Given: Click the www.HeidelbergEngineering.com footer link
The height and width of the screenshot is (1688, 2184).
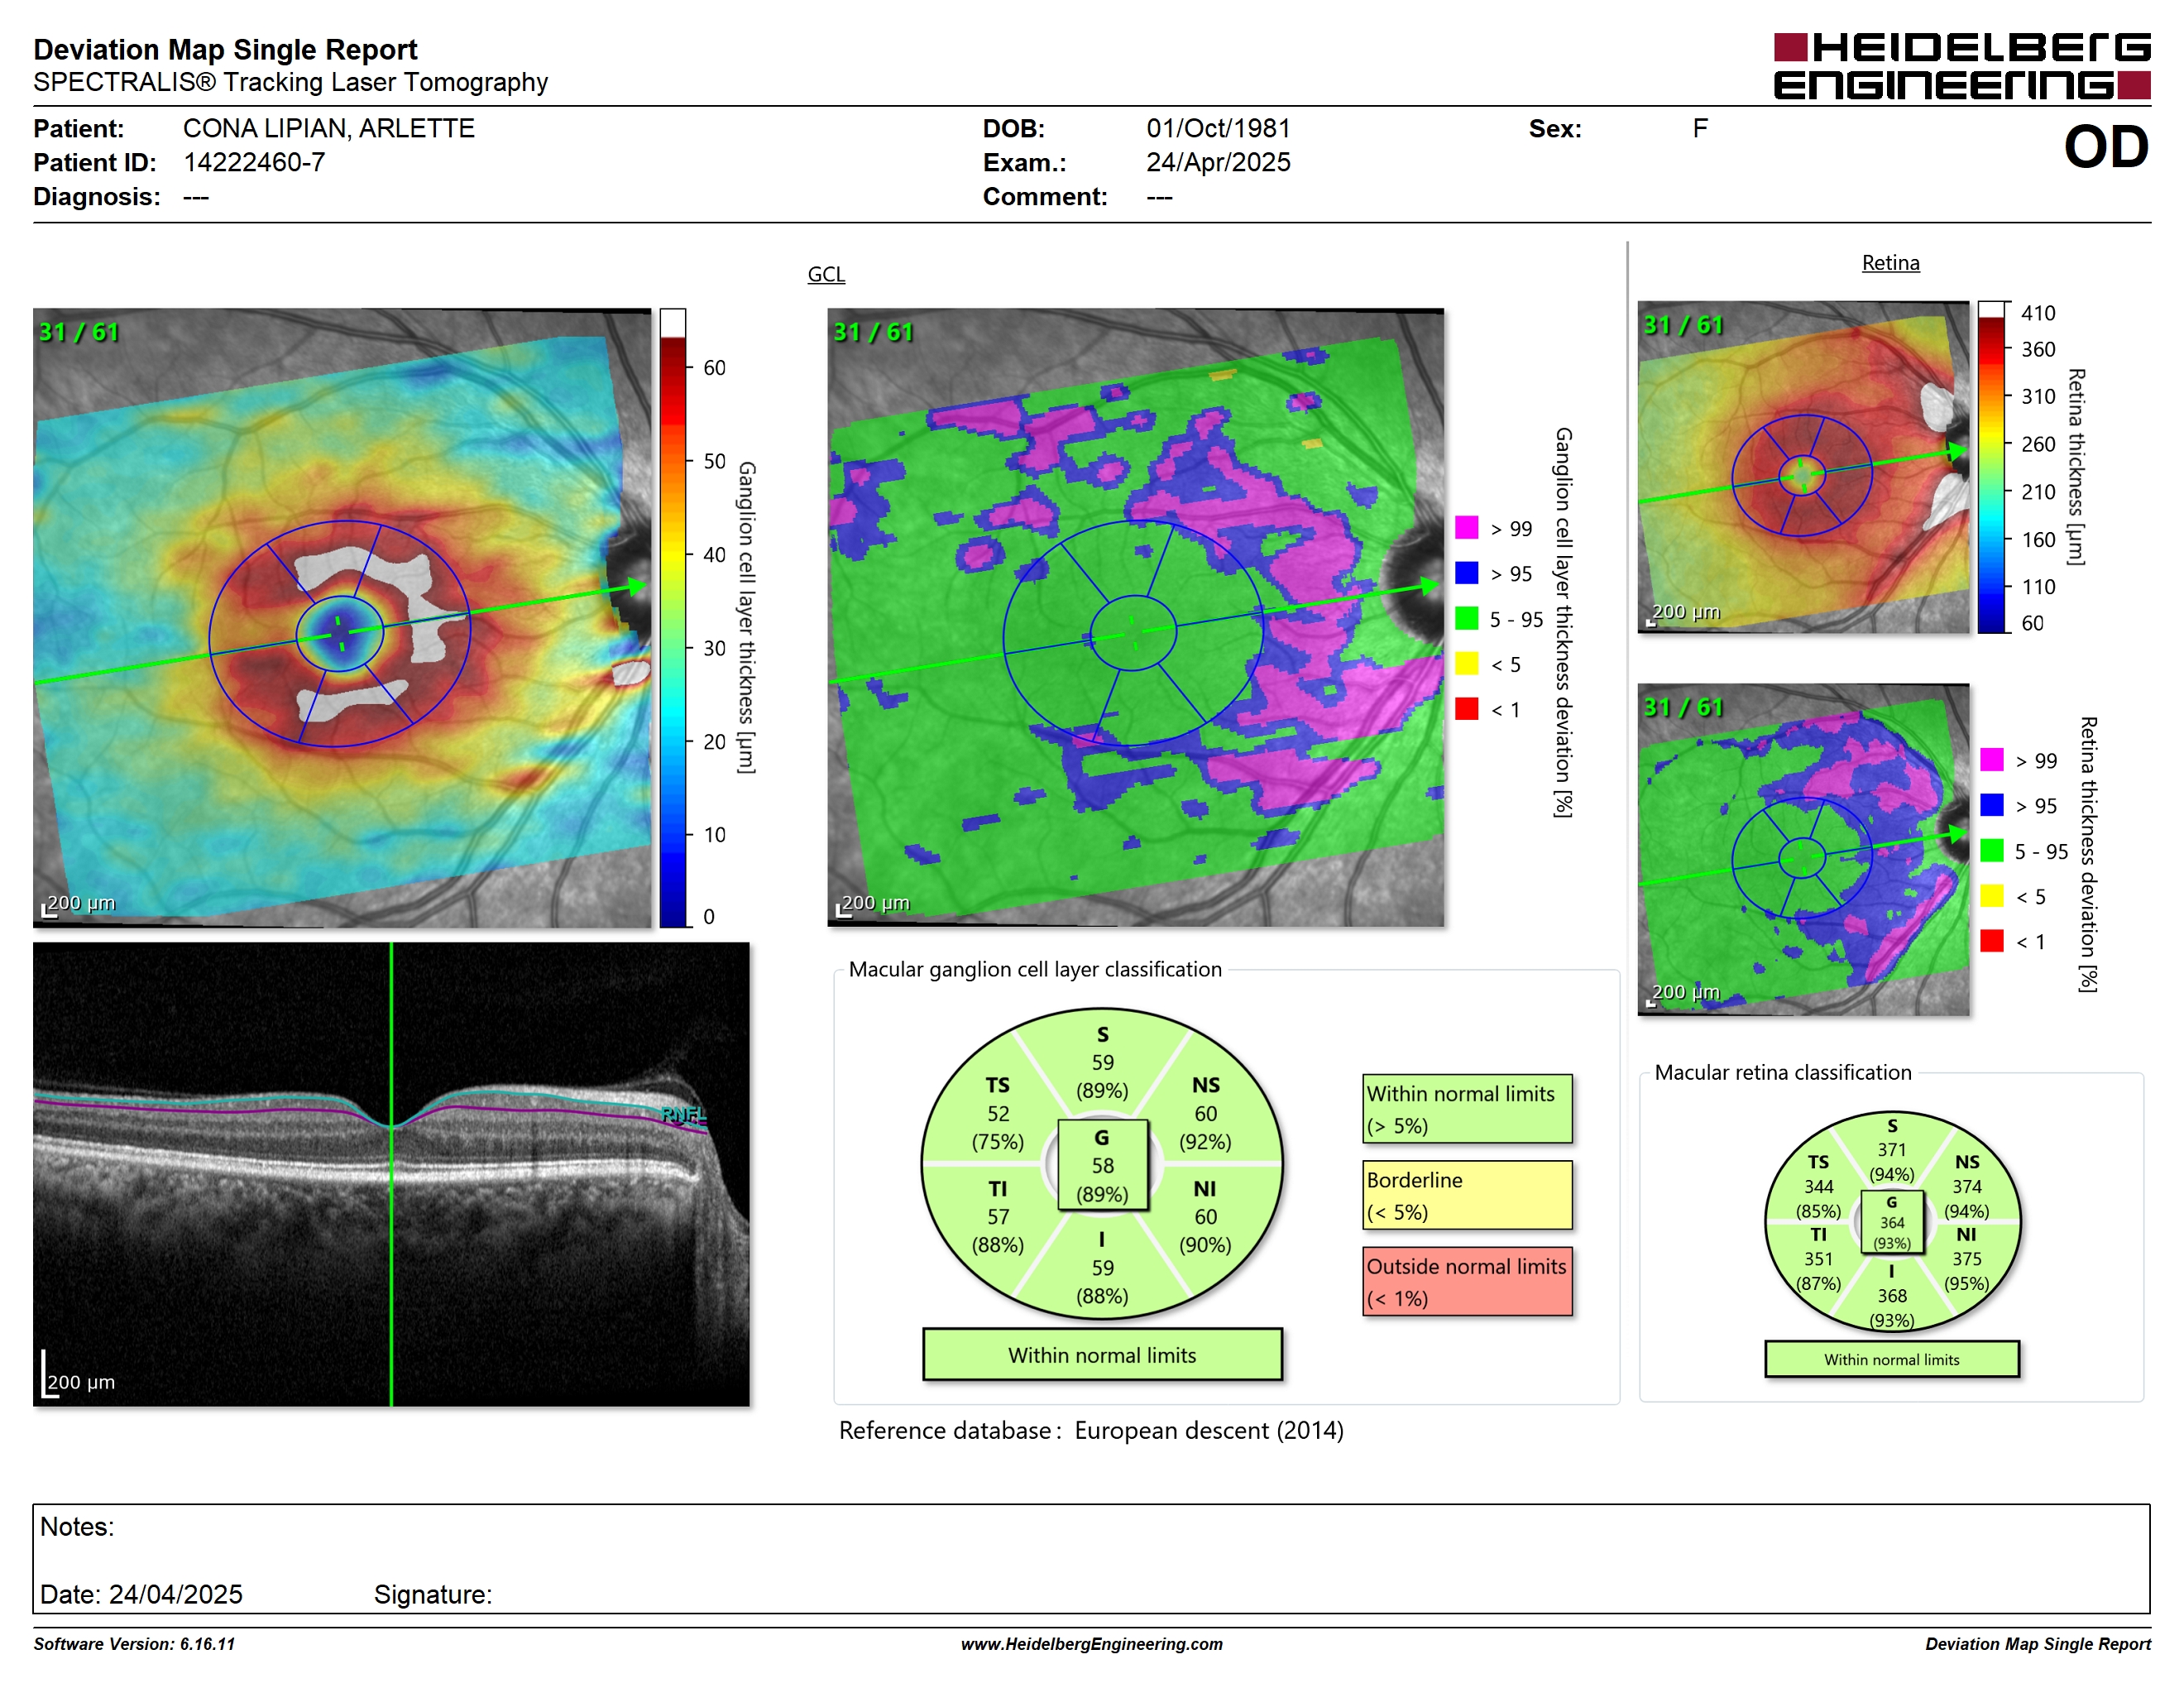Looking at the screenshot, I should pyautogui.click(x=1091, y=1644).
